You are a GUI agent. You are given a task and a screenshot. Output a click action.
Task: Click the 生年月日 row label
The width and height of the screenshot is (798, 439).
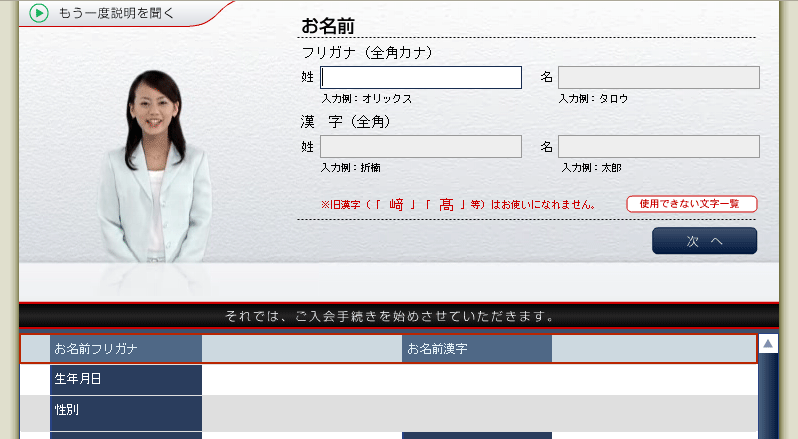click(126, 380)
